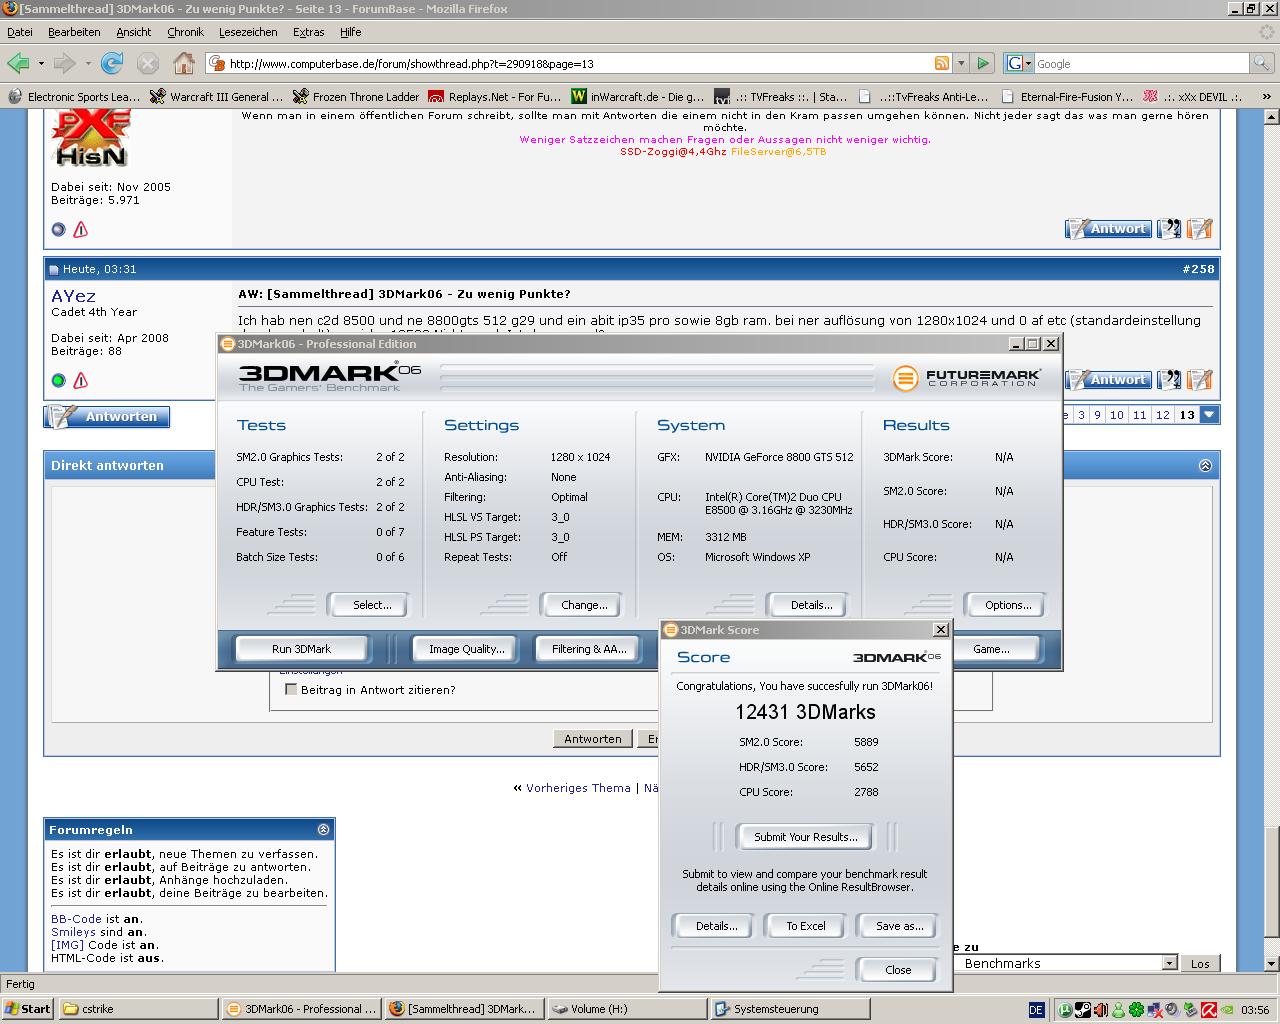Click Run 3DMark button

301,649
